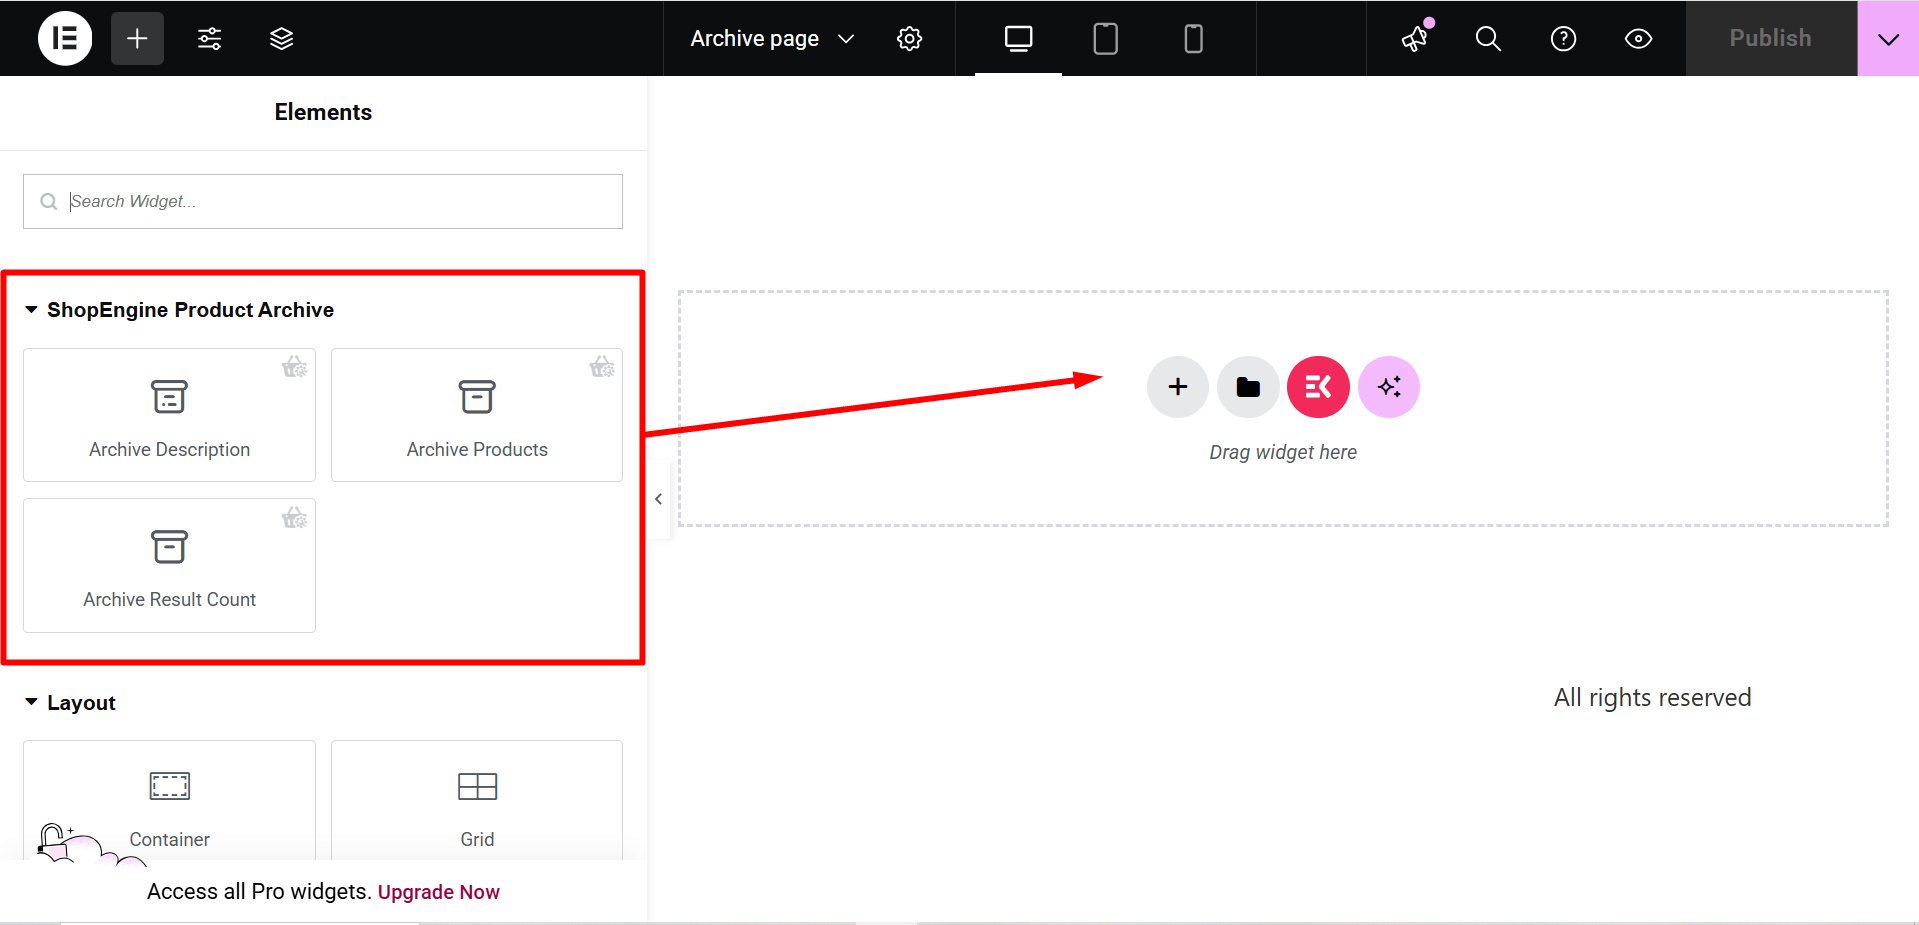Expand the publish options arrow
Screen dimensions: 1919x925
tap(1888, 38)
